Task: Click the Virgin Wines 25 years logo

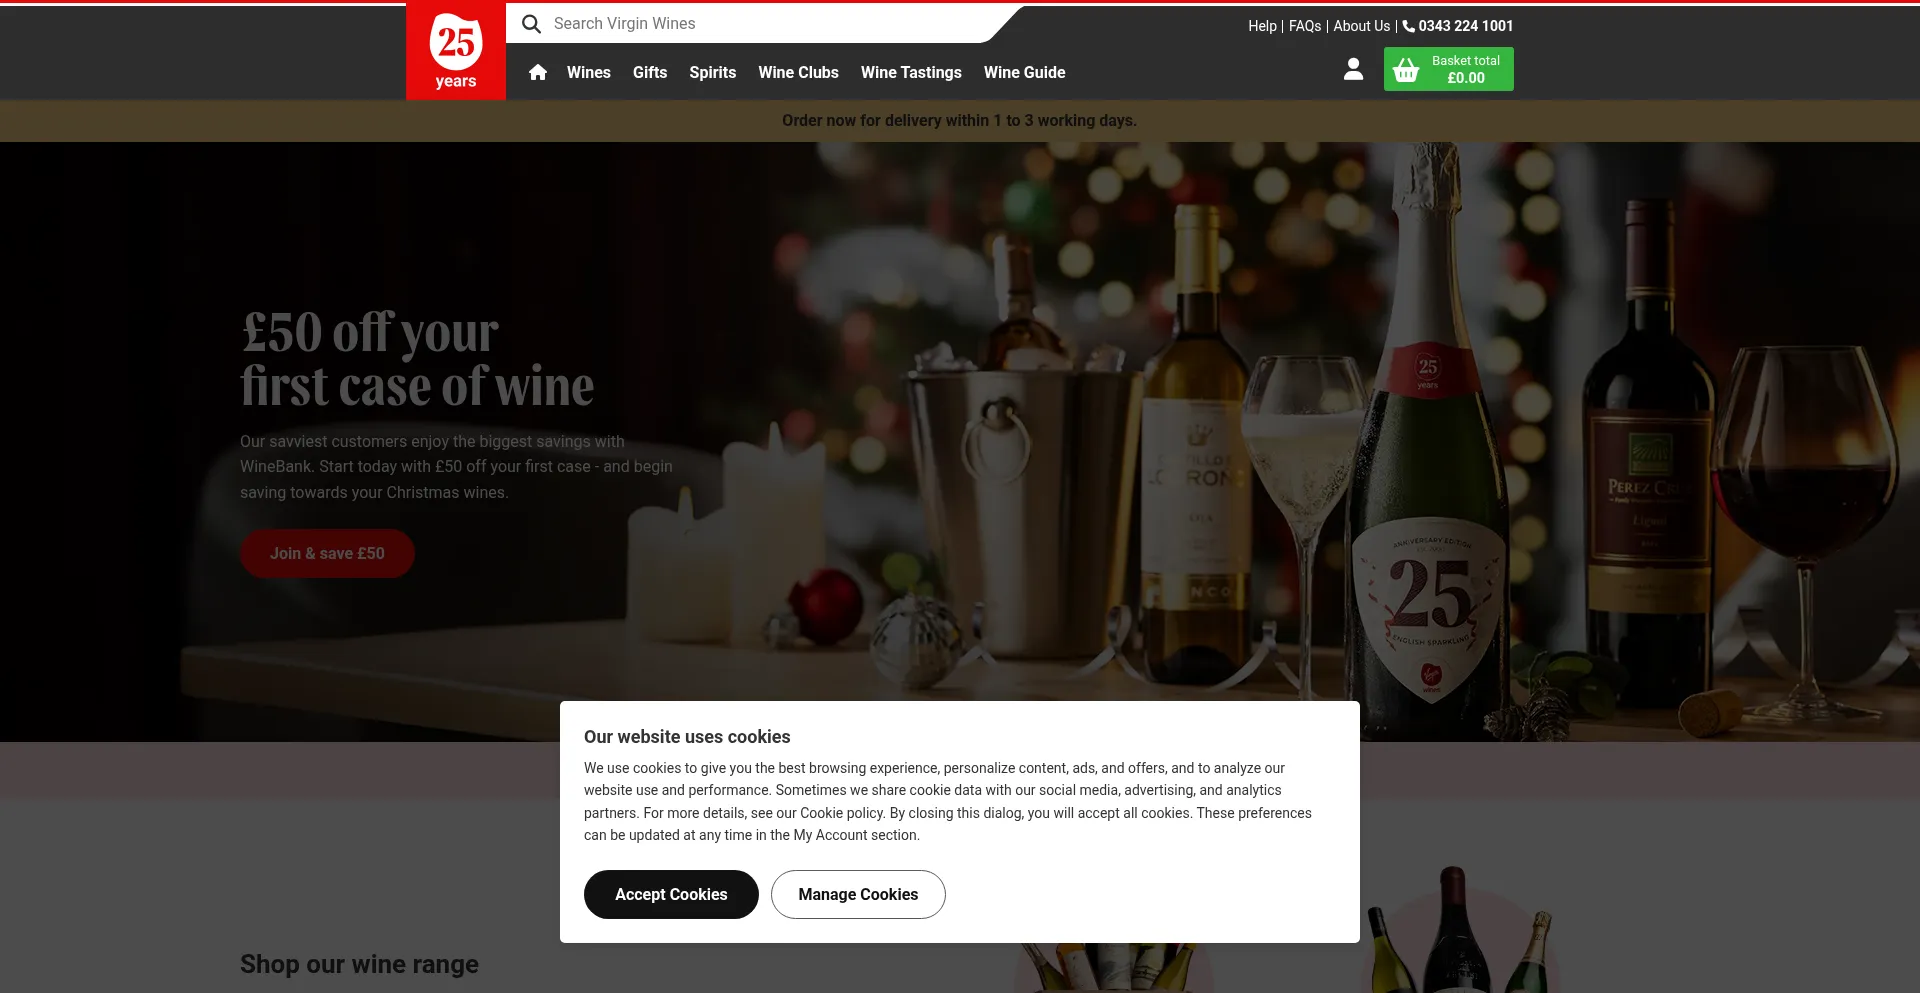Action: click(x=456, y=51)
